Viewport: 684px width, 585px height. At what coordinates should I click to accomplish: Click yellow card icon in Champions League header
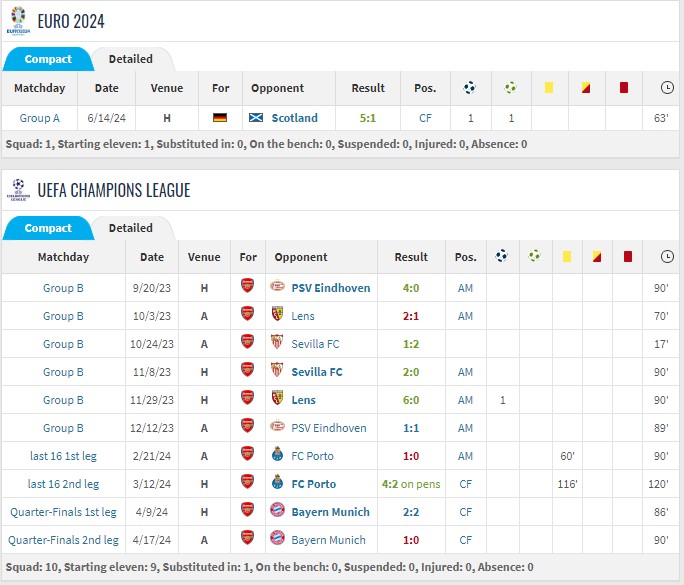[x=567, y=257]
